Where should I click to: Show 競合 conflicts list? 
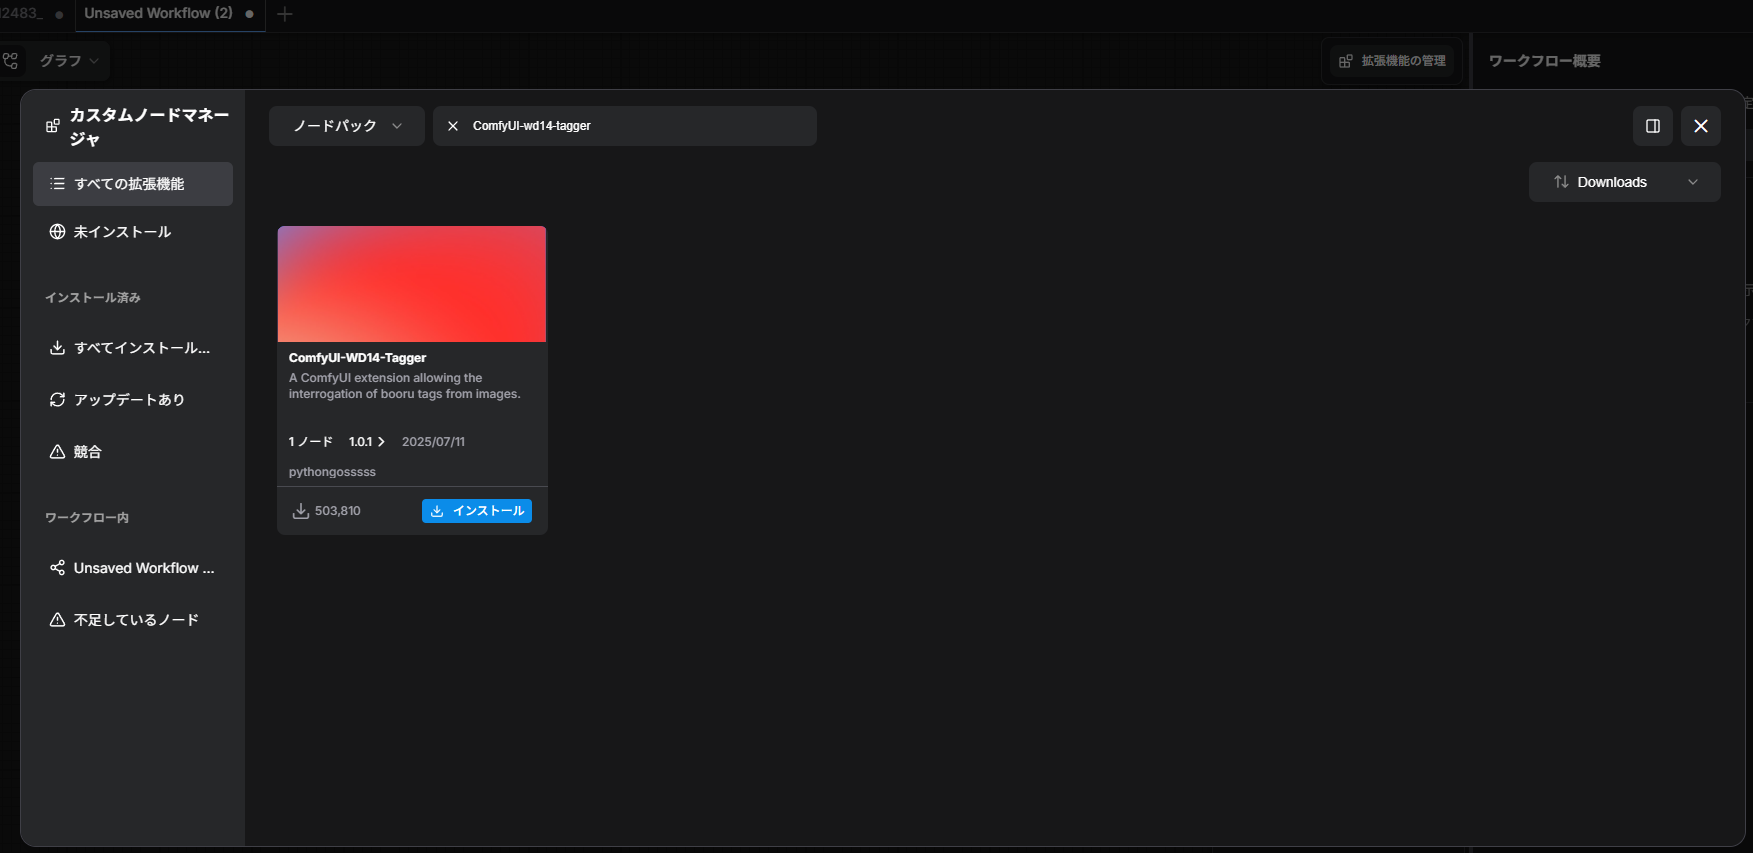(x=133, y=452)
